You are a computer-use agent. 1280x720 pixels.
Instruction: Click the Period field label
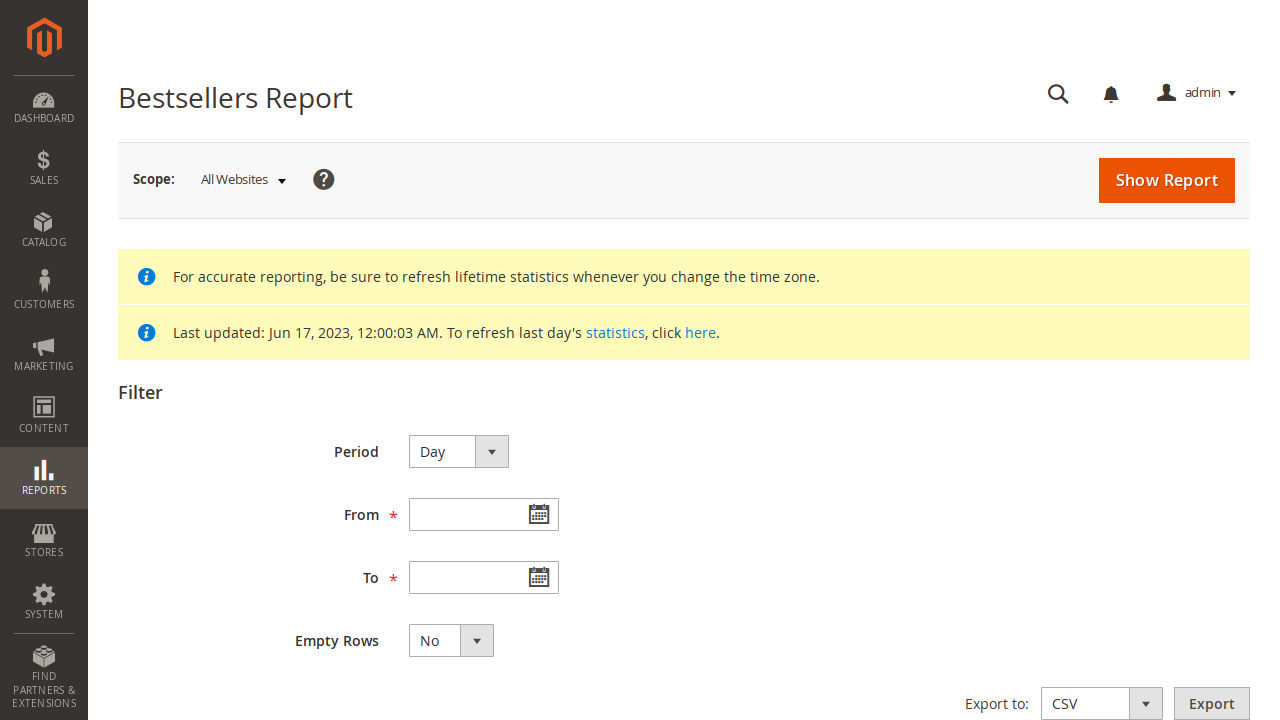click(356, 452)
